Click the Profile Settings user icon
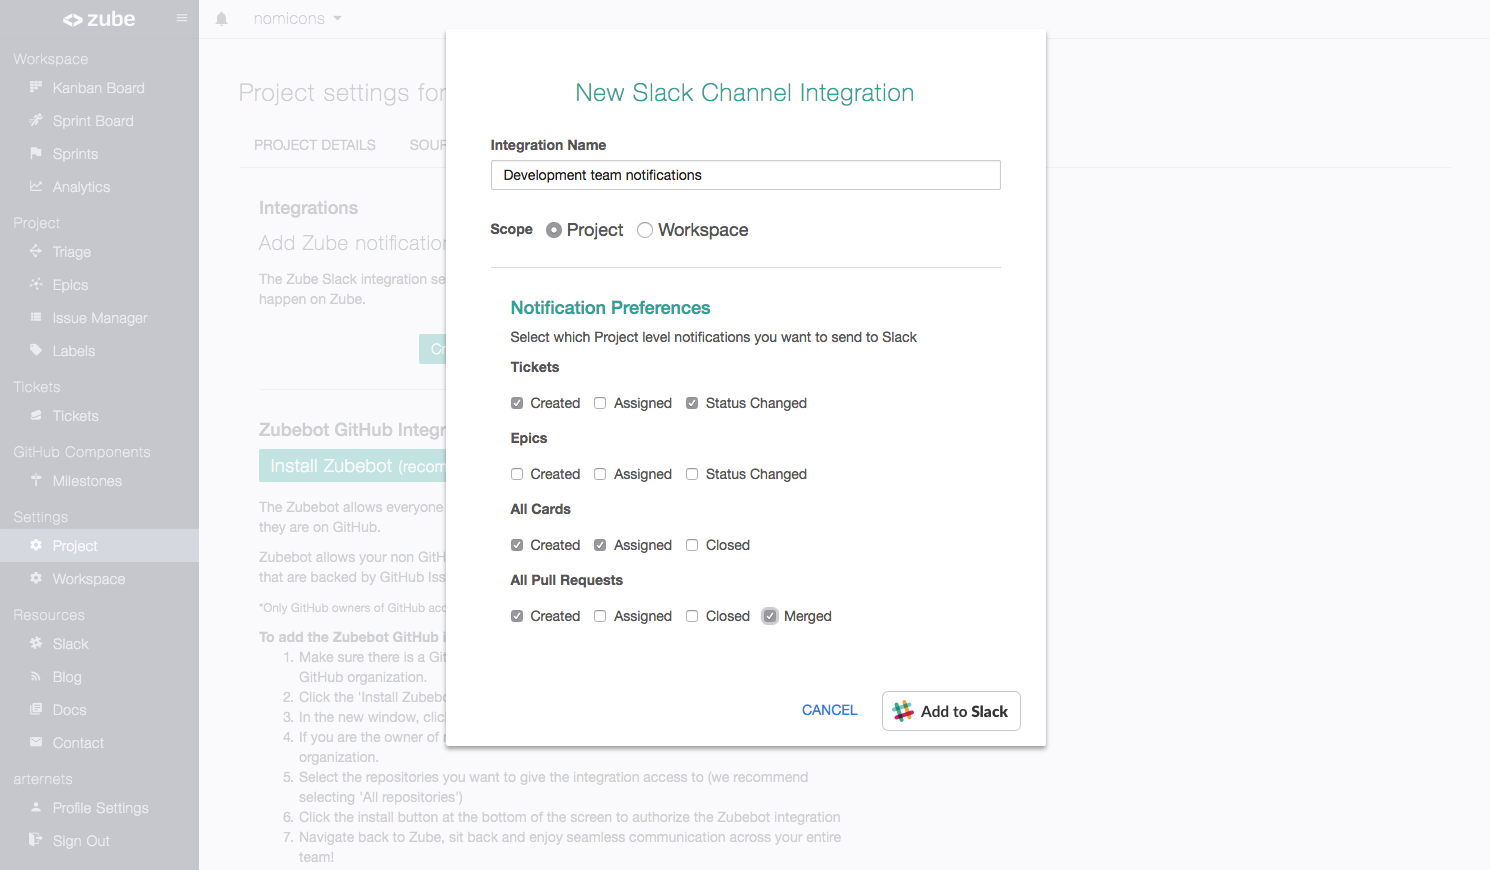 (36, 807)
